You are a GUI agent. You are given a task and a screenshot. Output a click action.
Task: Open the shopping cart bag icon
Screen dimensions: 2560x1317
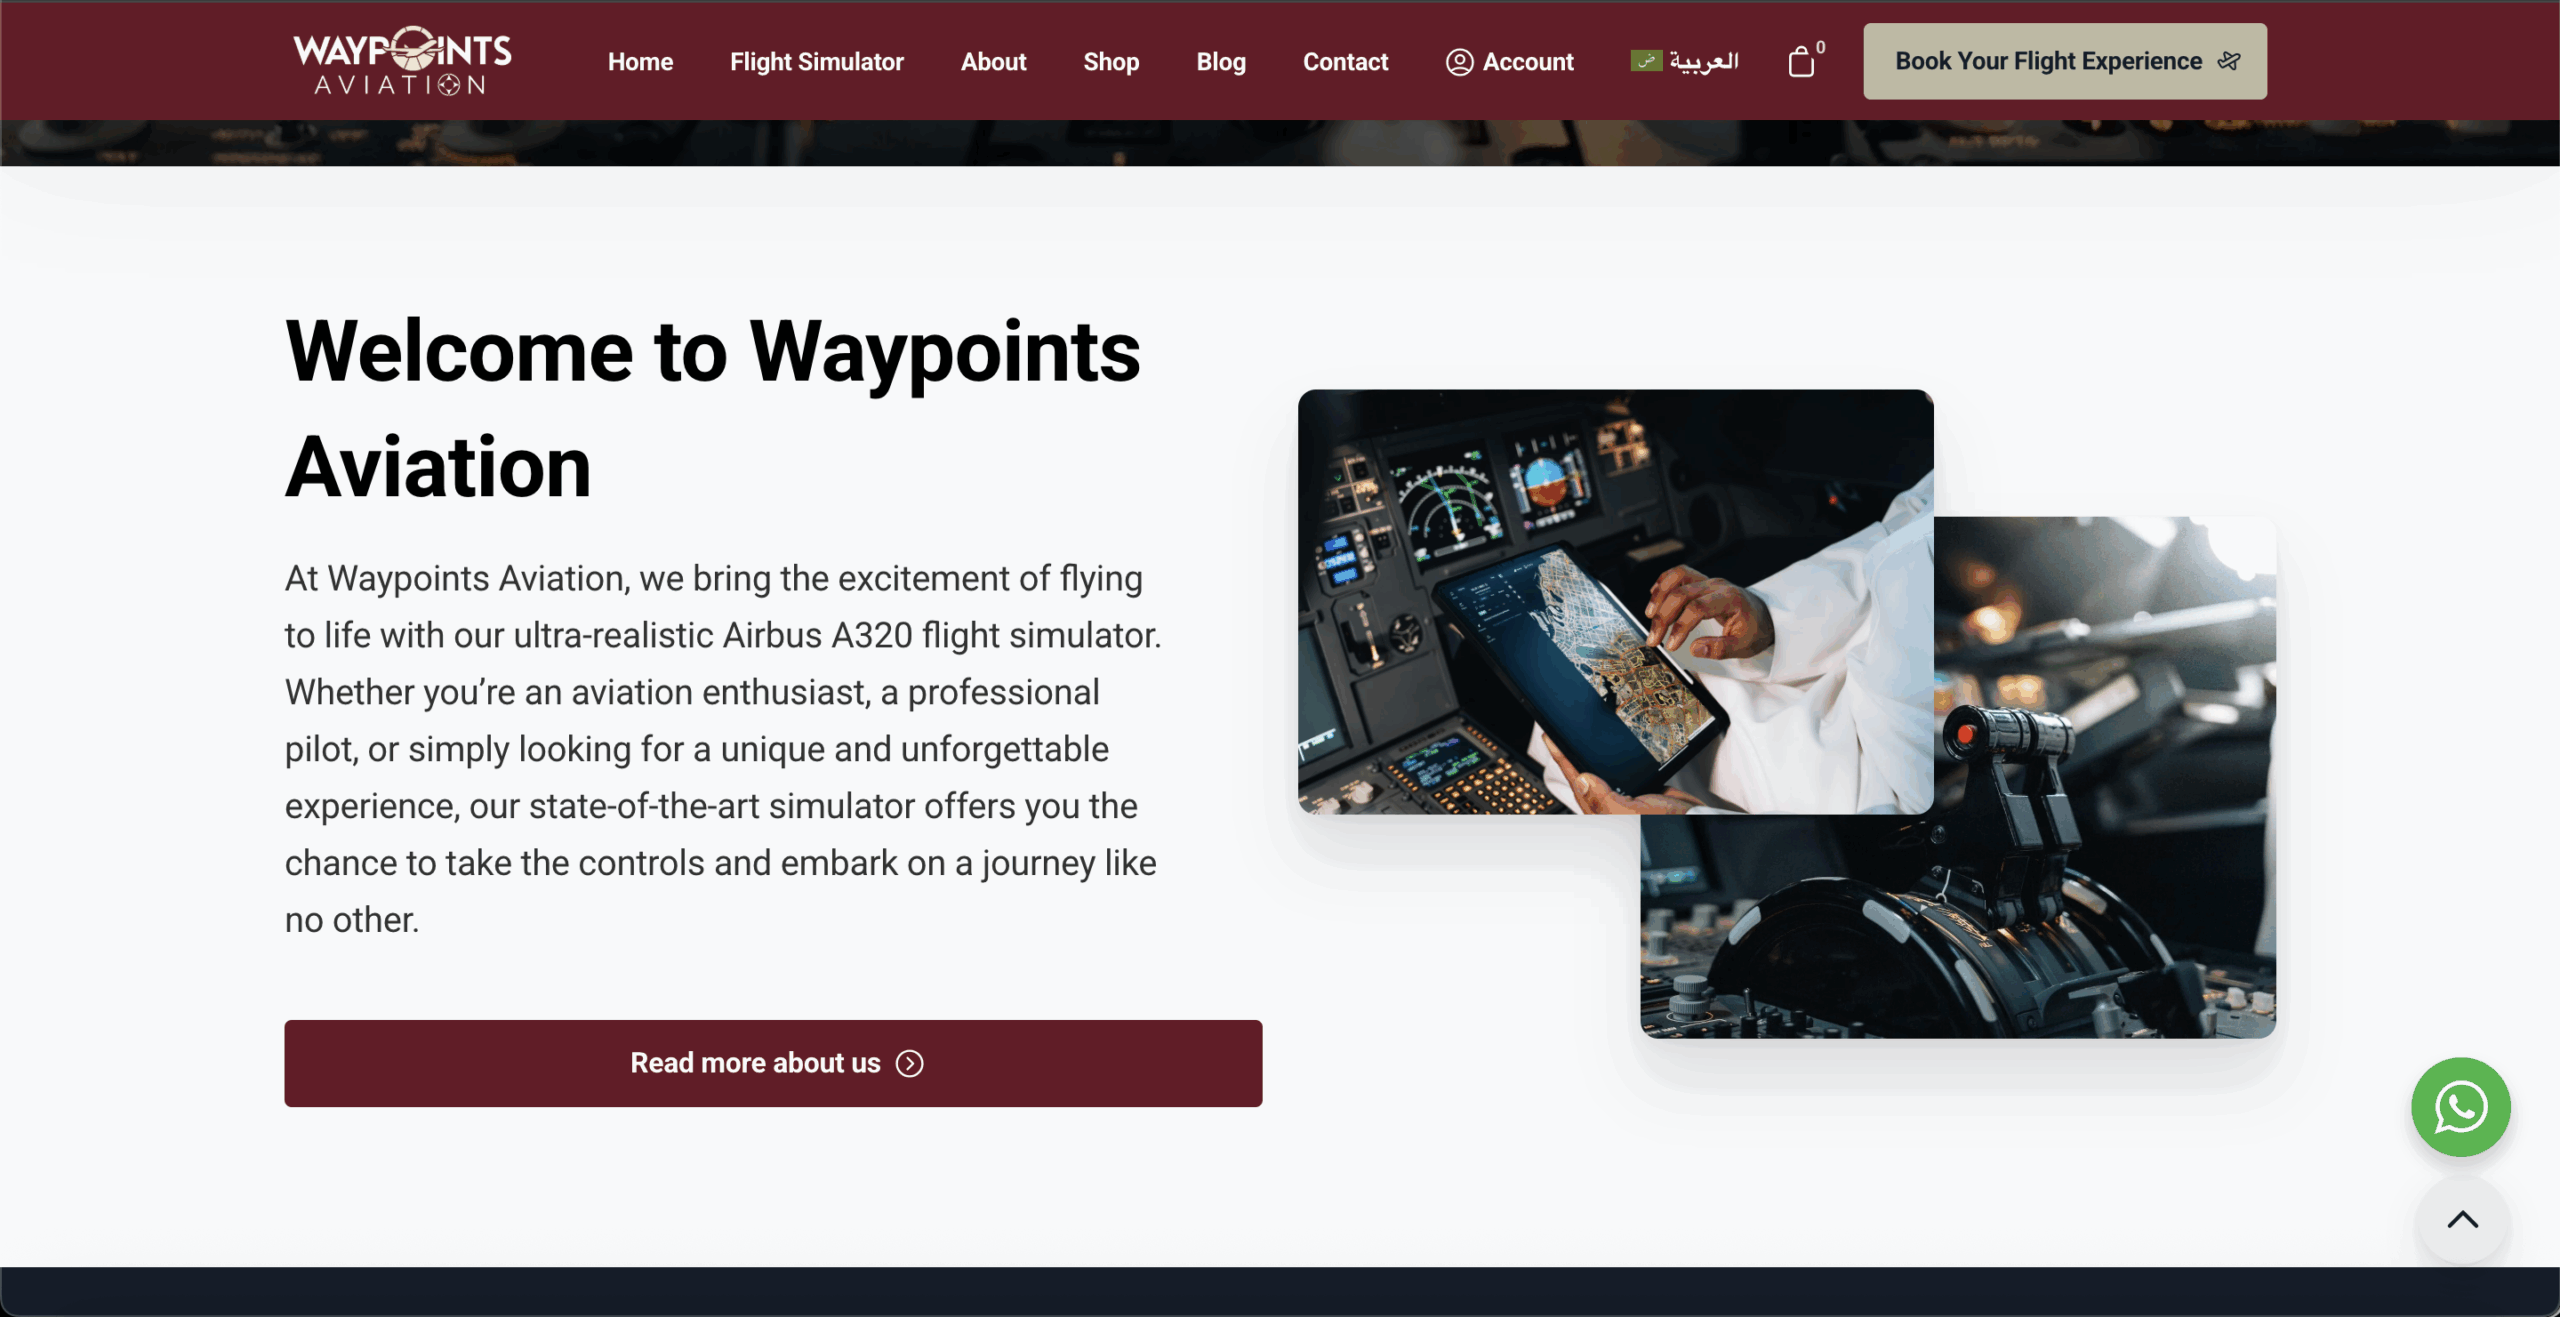(x=1801, y=61)
